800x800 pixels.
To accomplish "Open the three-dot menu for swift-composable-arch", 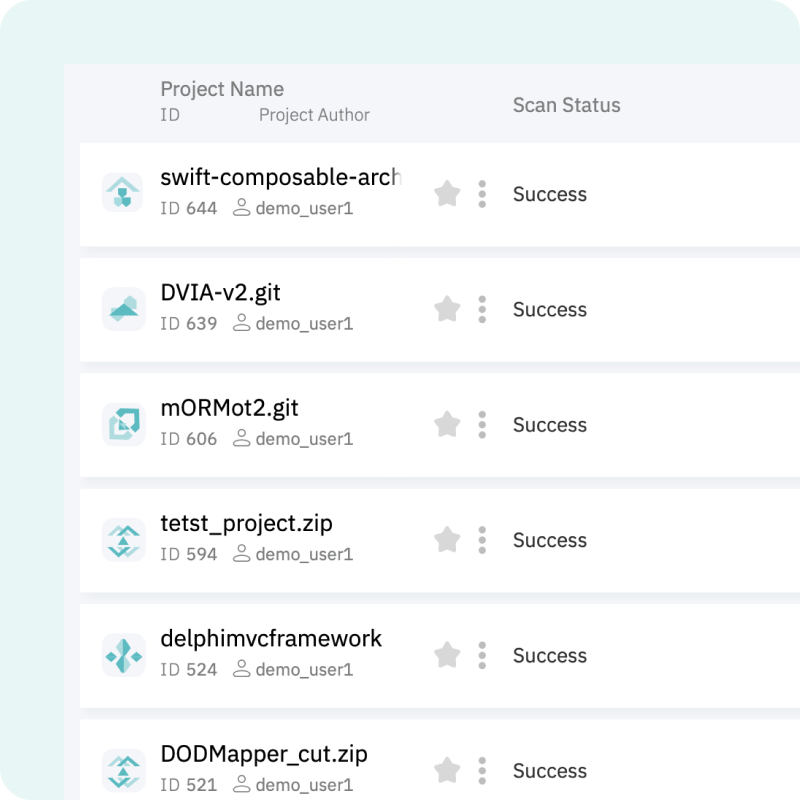I will coord(482,194).
